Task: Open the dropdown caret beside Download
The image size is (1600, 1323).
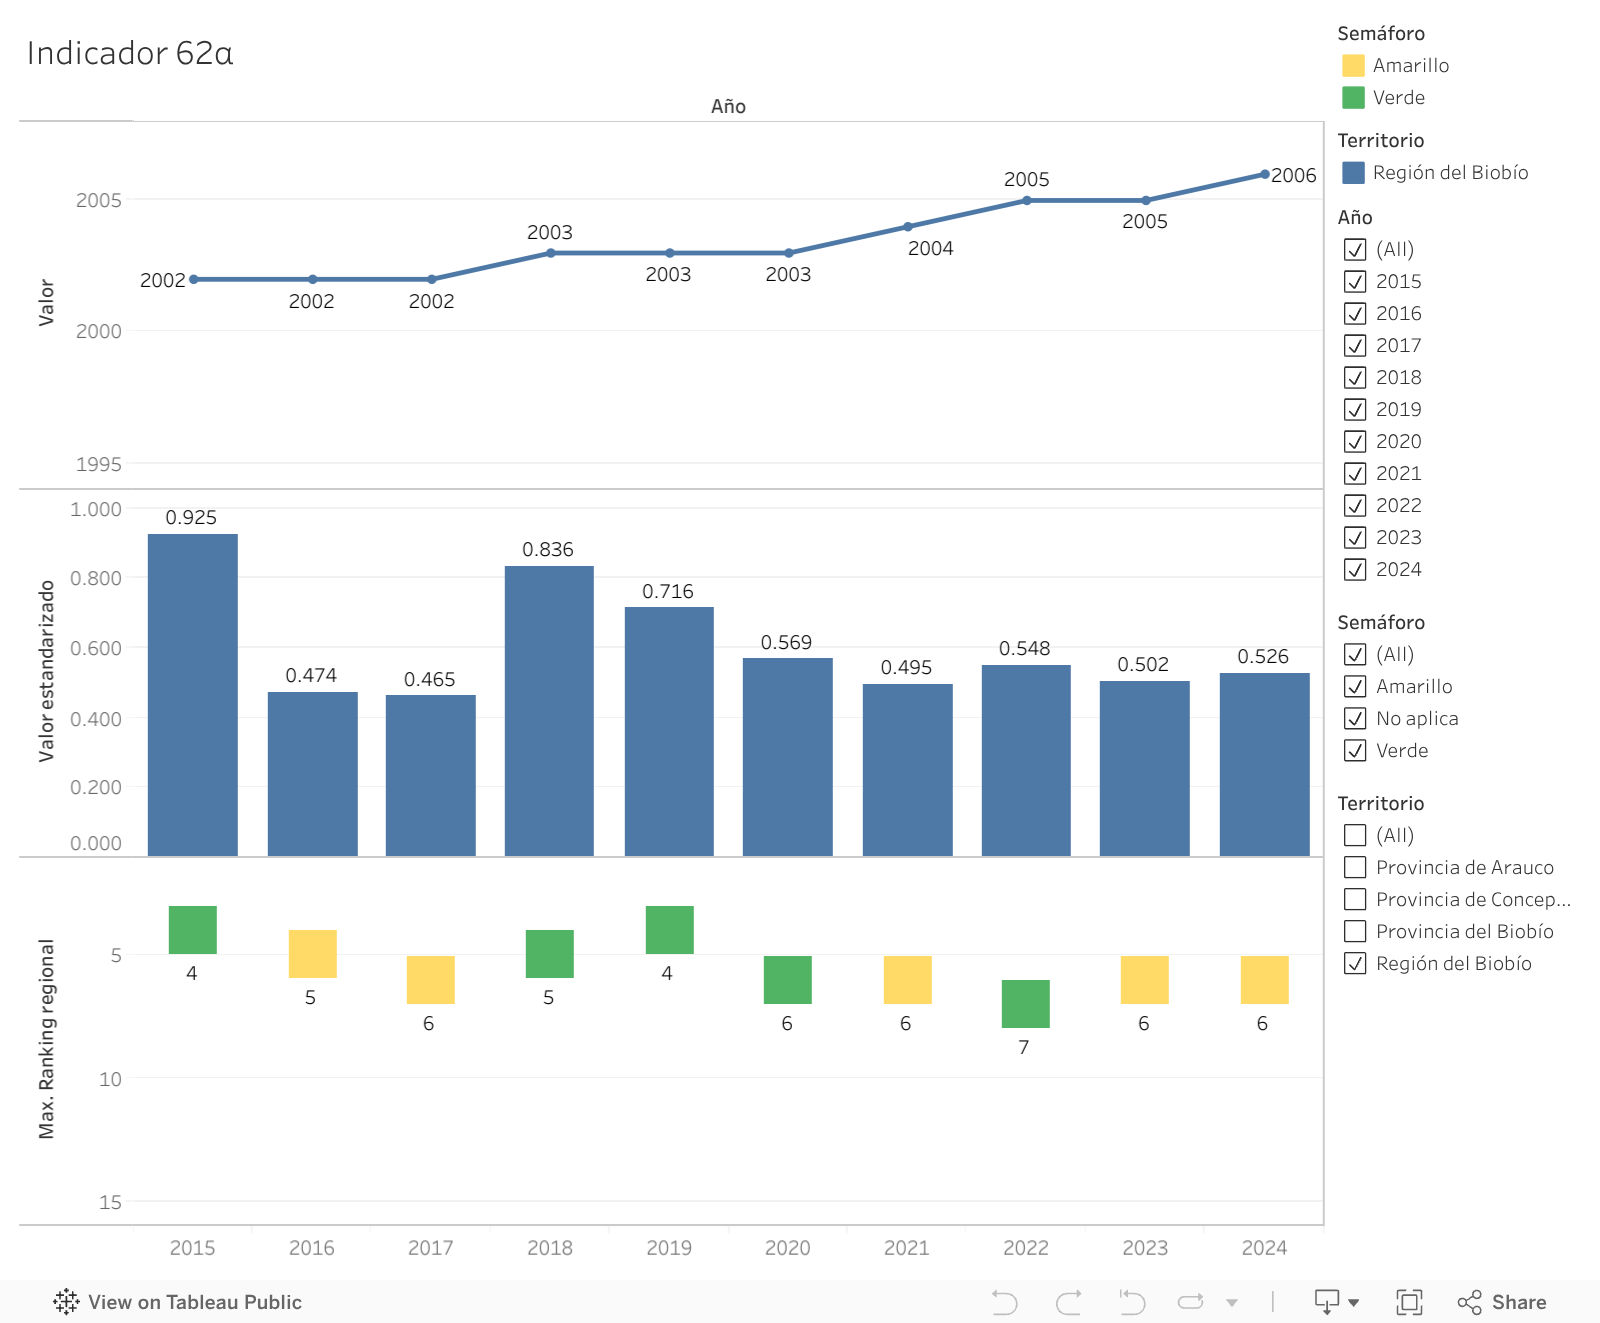Action: tap(1354, 1302)
